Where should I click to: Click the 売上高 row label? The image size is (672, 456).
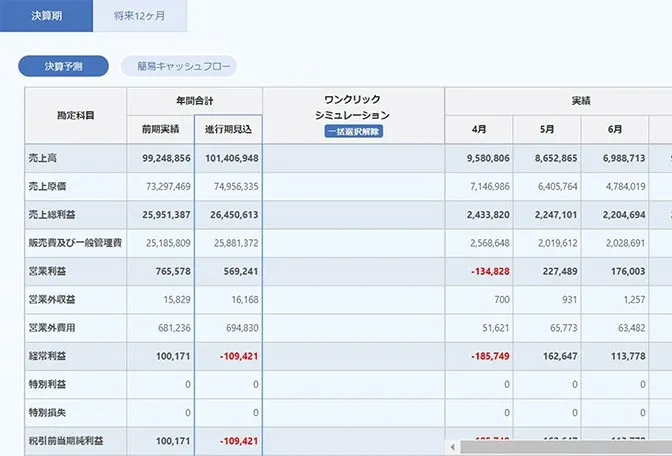[x=42, y=158]
